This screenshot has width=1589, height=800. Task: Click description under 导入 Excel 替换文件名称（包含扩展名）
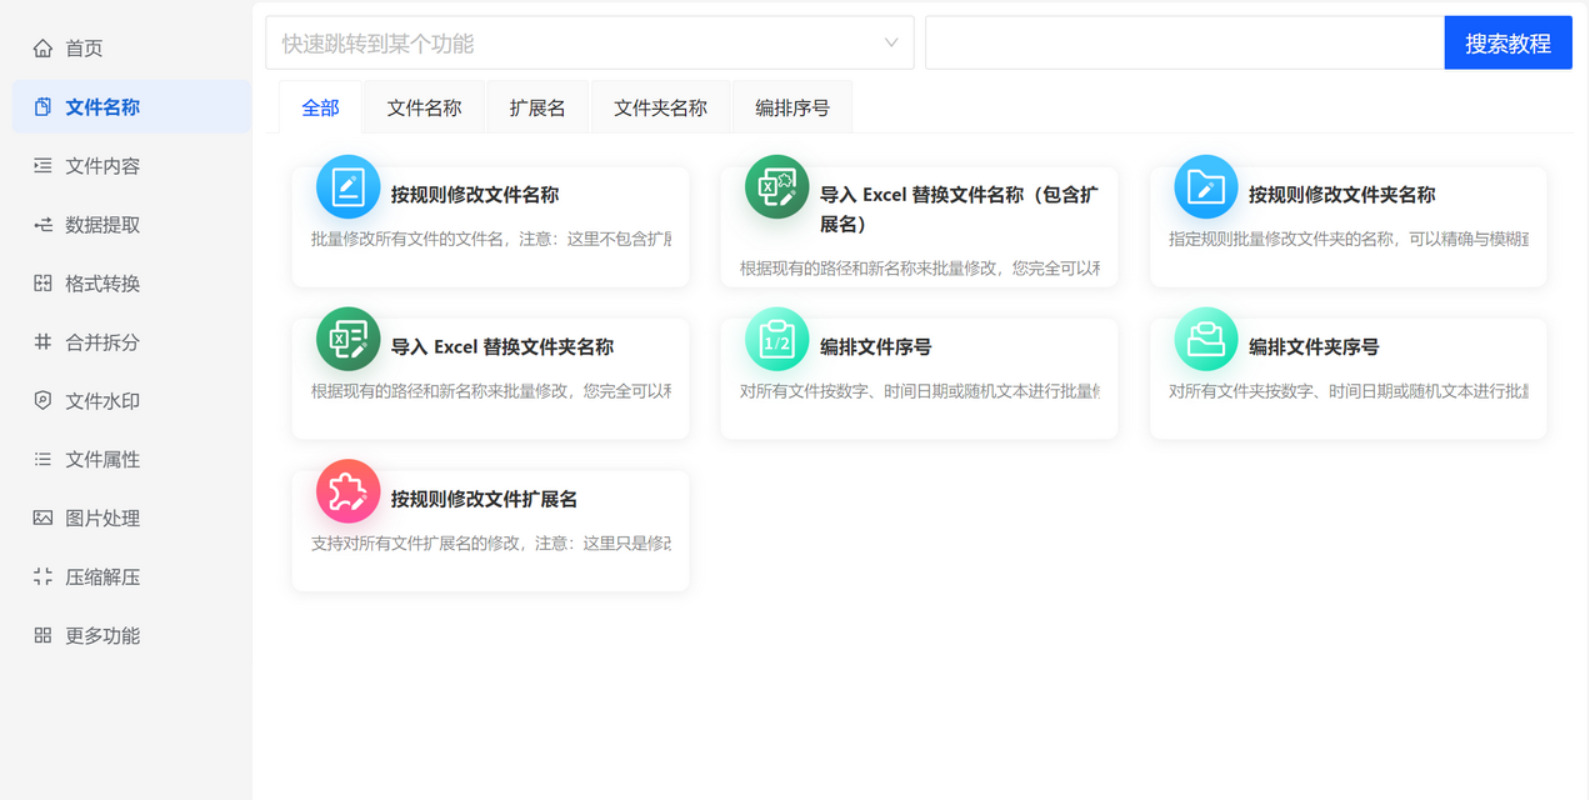click(920, 268)
